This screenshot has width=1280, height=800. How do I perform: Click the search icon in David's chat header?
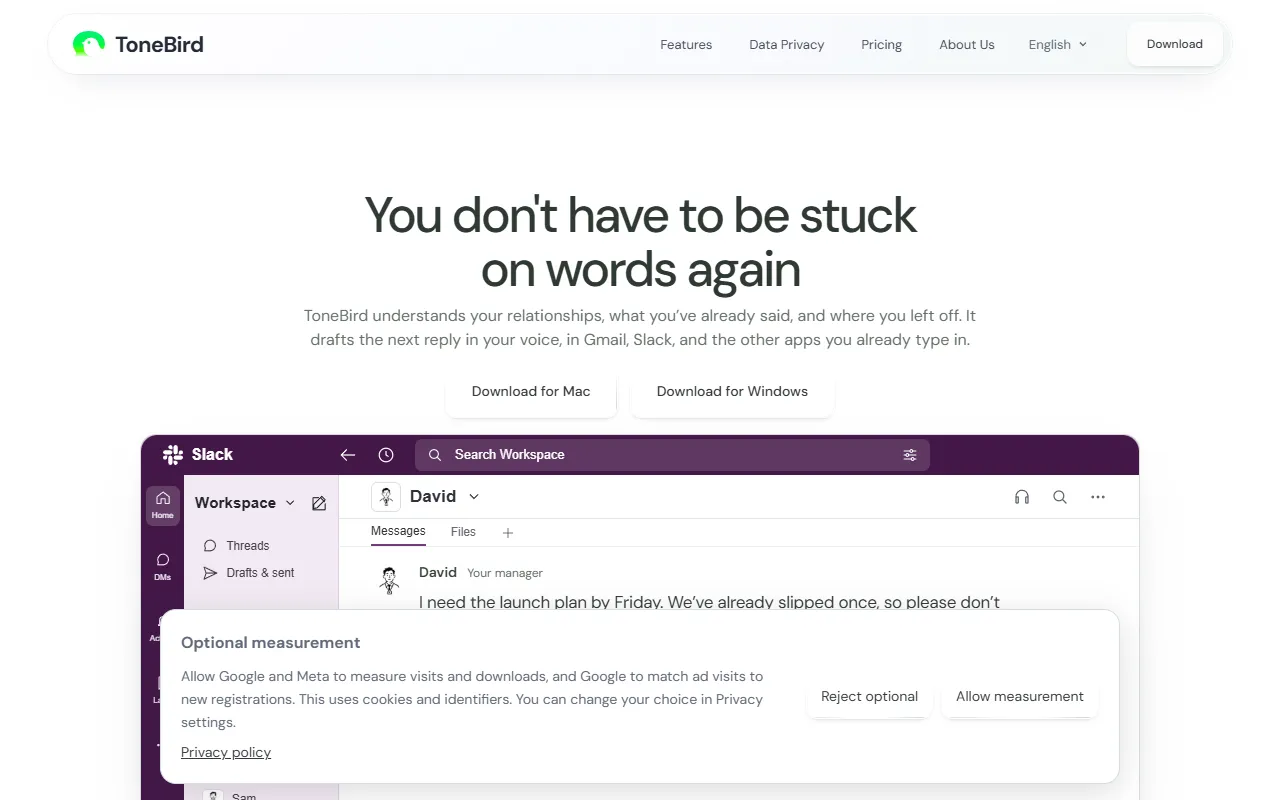point(1060,497)
